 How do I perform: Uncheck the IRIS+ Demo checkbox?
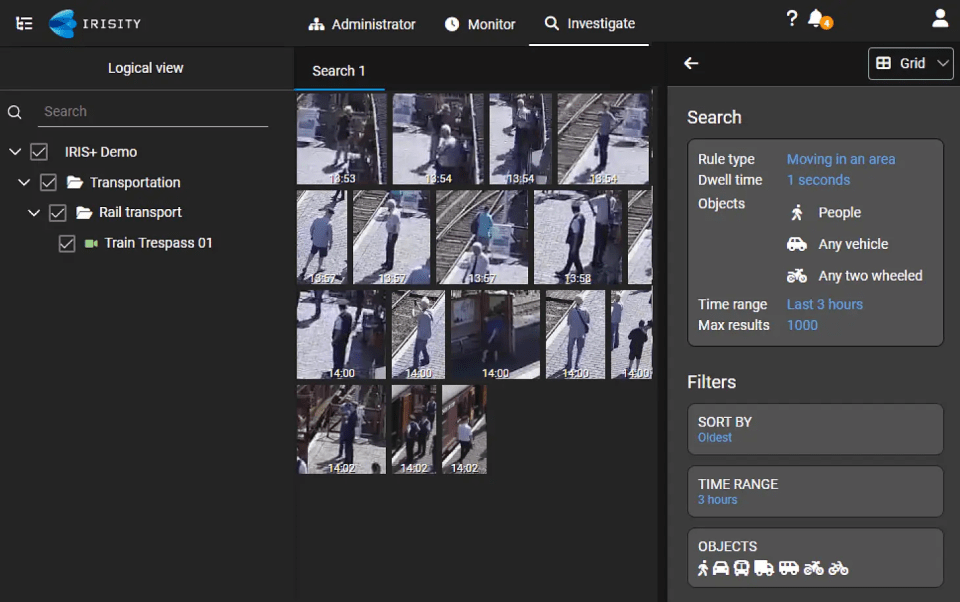39,152
